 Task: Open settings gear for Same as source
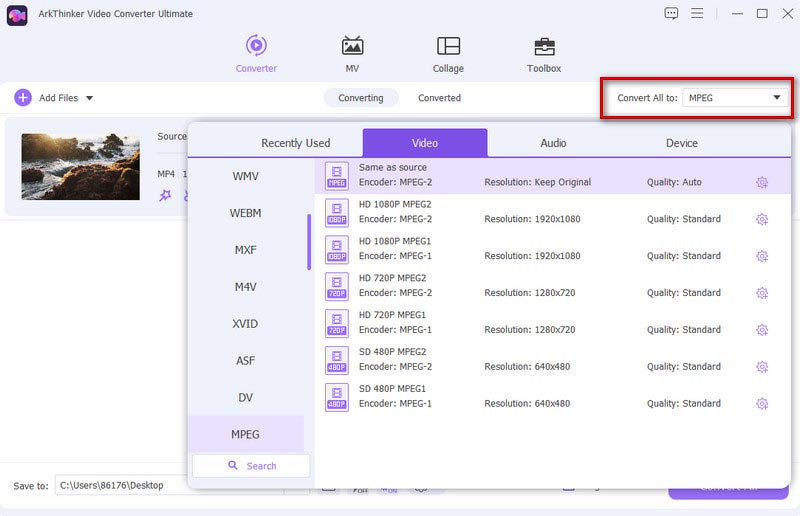click(x=762, y=182)
